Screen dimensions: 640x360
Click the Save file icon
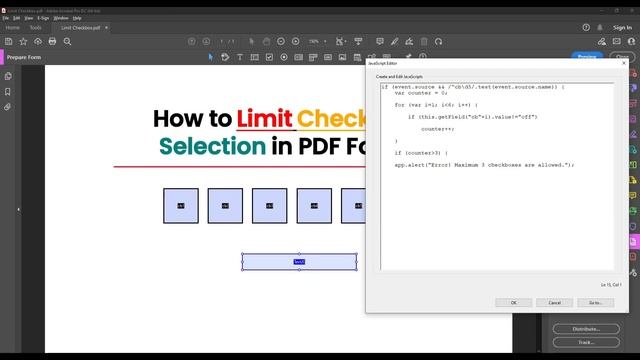tap(9, 42)
